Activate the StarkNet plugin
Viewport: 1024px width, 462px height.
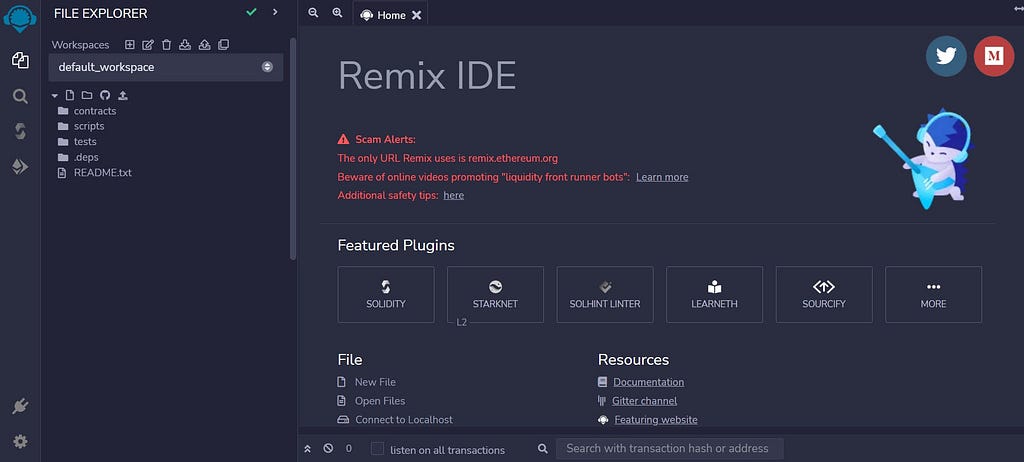tap(495, 294)
